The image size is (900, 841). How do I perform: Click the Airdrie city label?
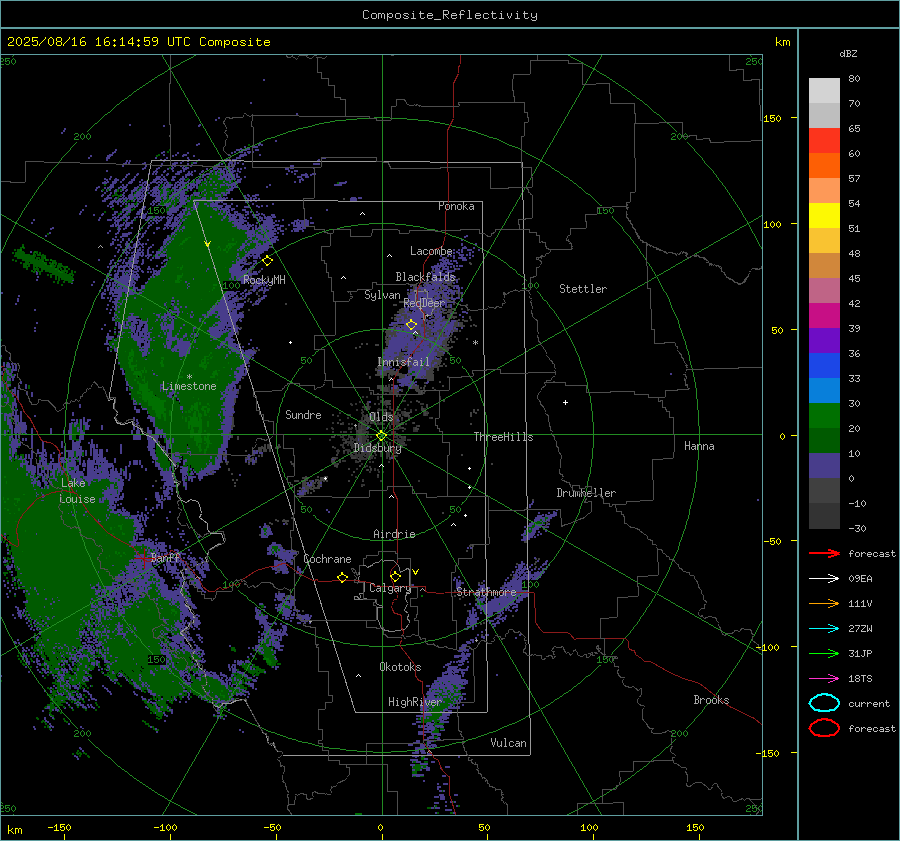394,534
